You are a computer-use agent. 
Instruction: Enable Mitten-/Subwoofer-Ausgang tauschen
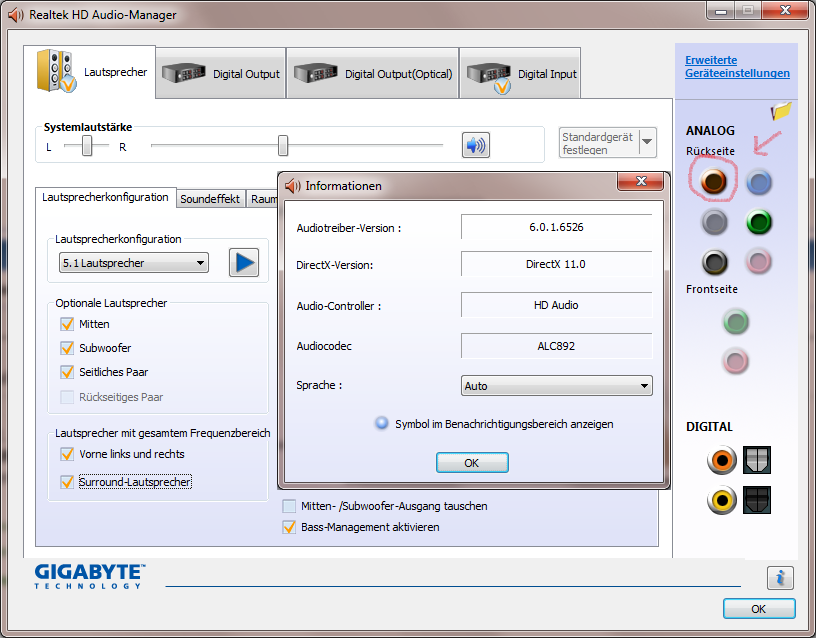point(289,506)
